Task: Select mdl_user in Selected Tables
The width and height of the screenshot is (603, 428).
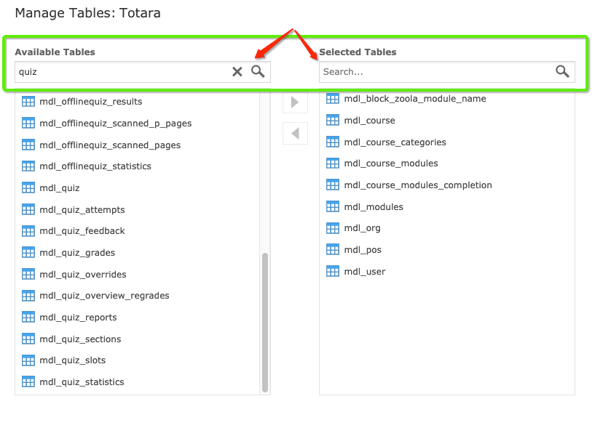Action: (x=365, y=271)
